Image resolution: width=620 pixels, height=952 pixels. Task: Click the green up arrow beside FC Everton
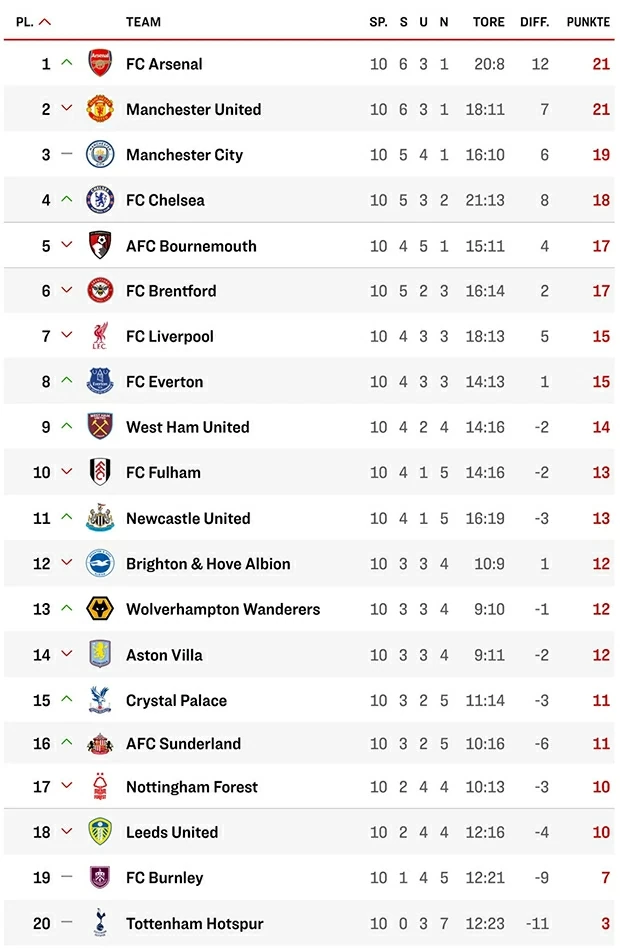tap(67, 381)
